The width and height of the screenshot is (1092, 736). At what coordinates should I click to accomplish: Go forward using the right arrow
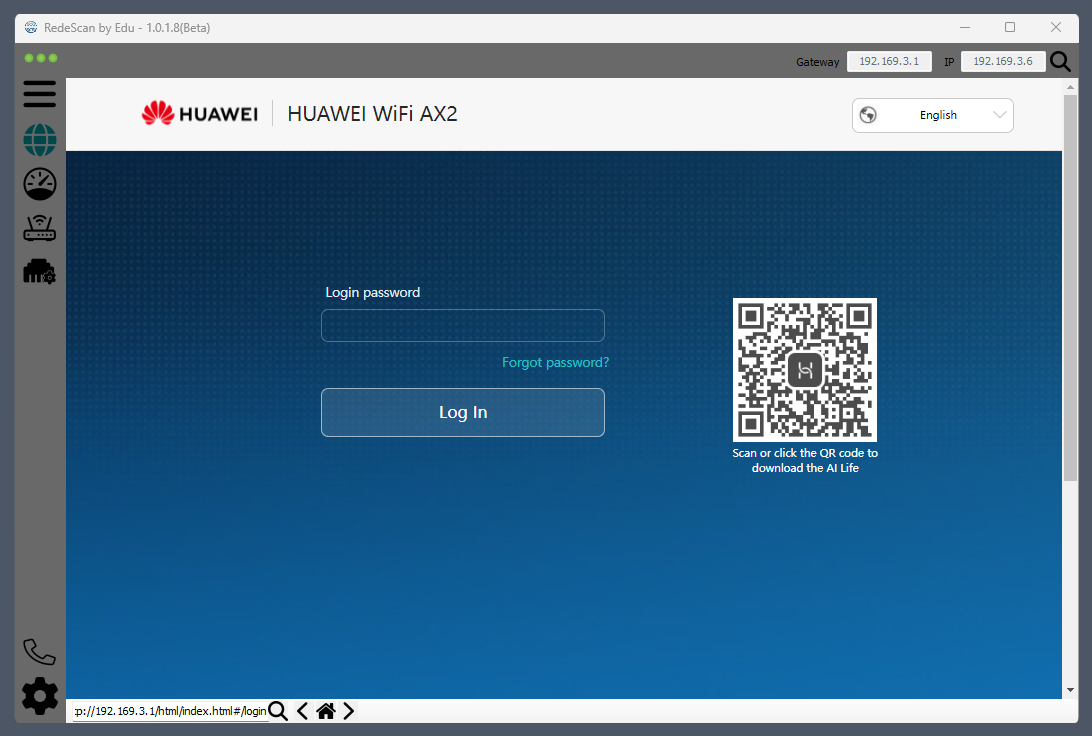[x=348, y=711]
